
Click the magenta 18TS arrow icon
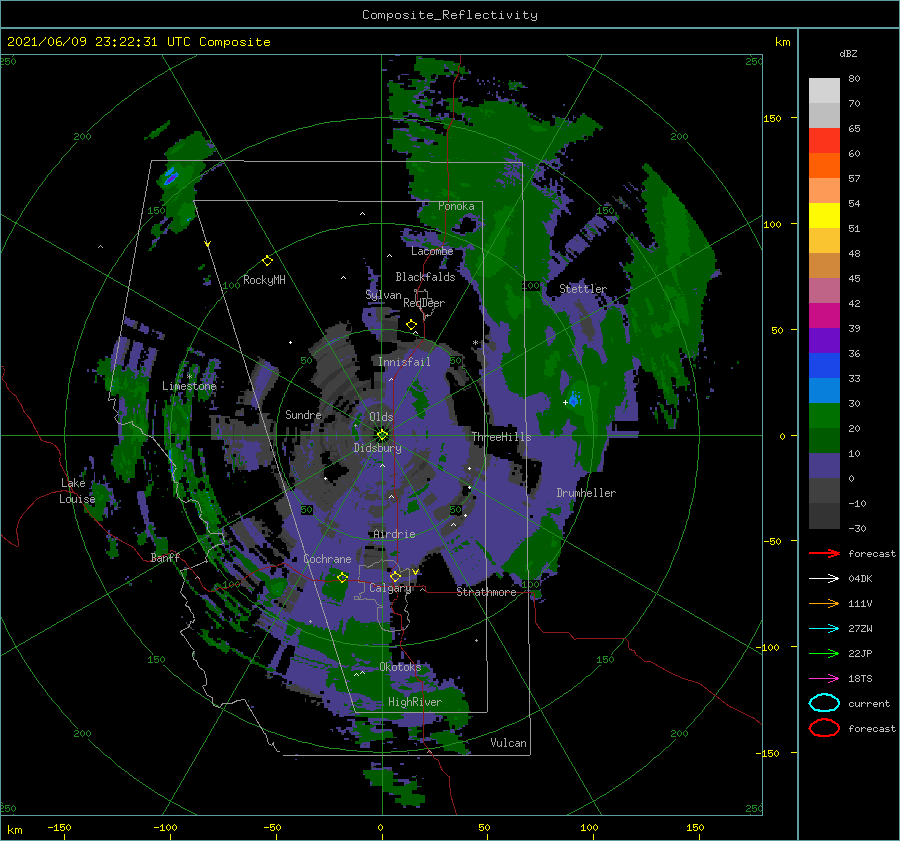point(824,678)
